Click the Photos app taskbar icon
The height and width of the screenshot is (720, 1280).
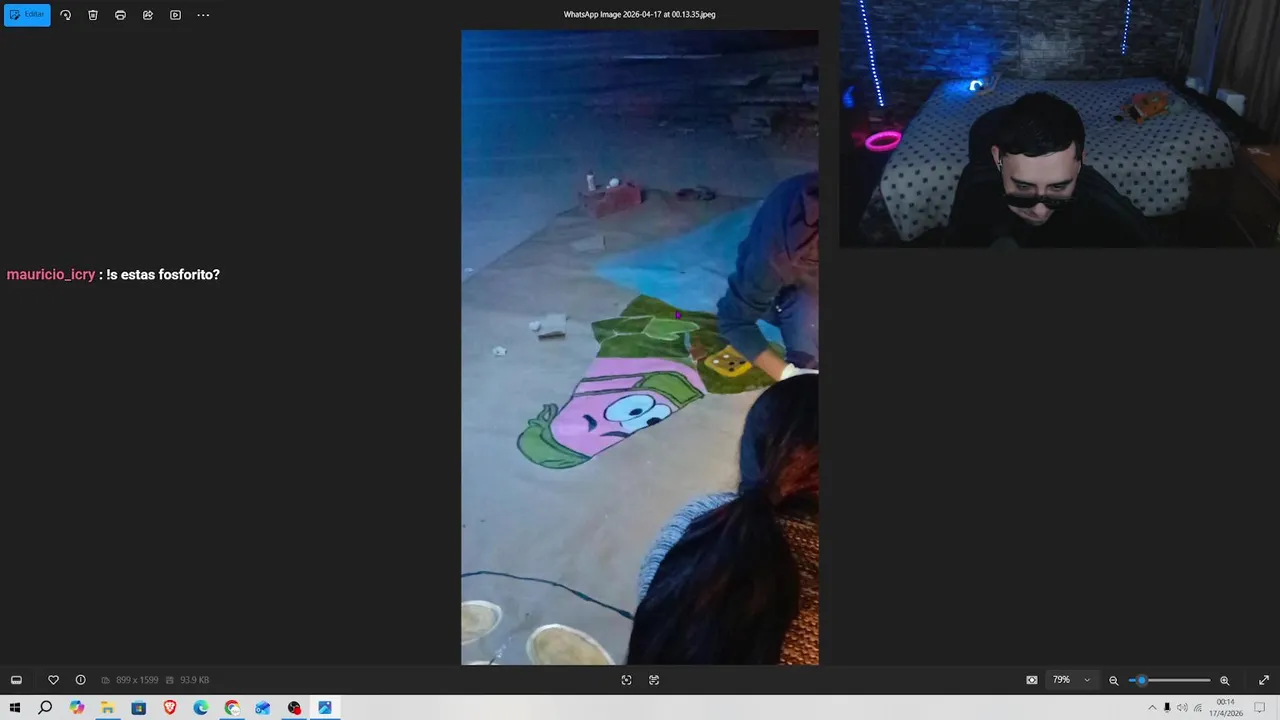click(x=325, y=708)
